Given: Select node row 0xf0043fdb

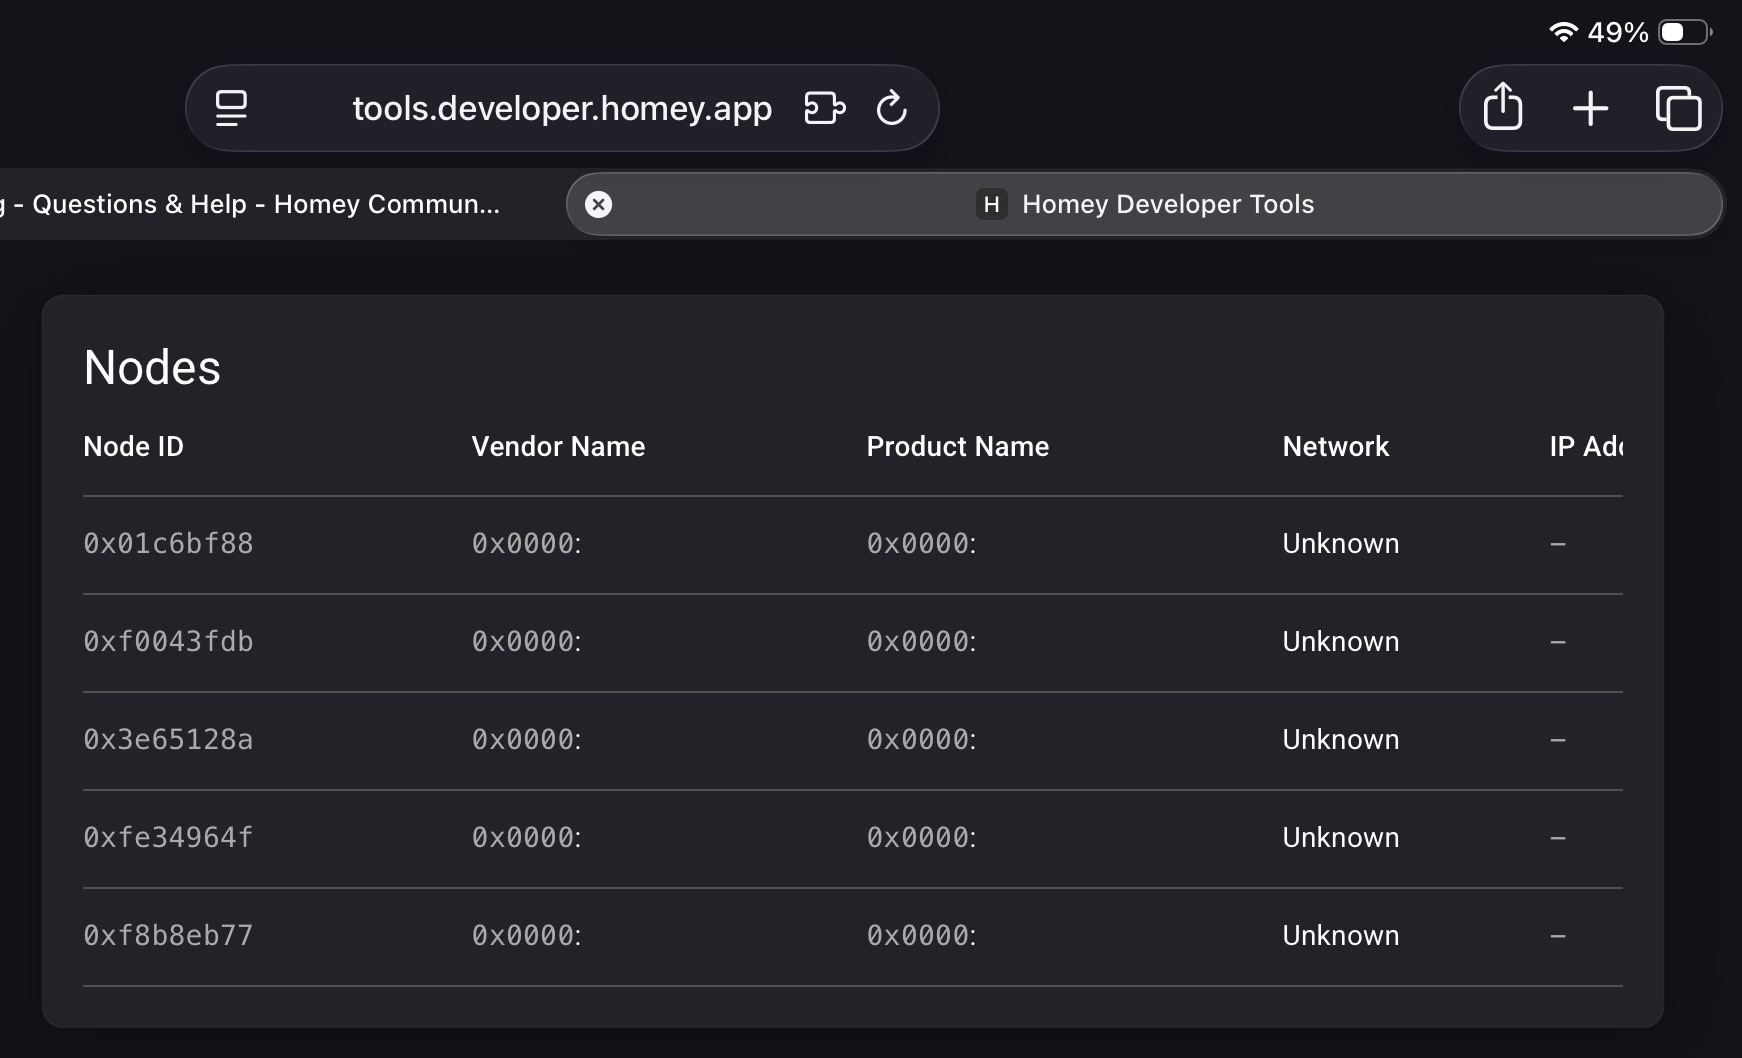Looking at the screenshot, I should click(x=168, y=642).
